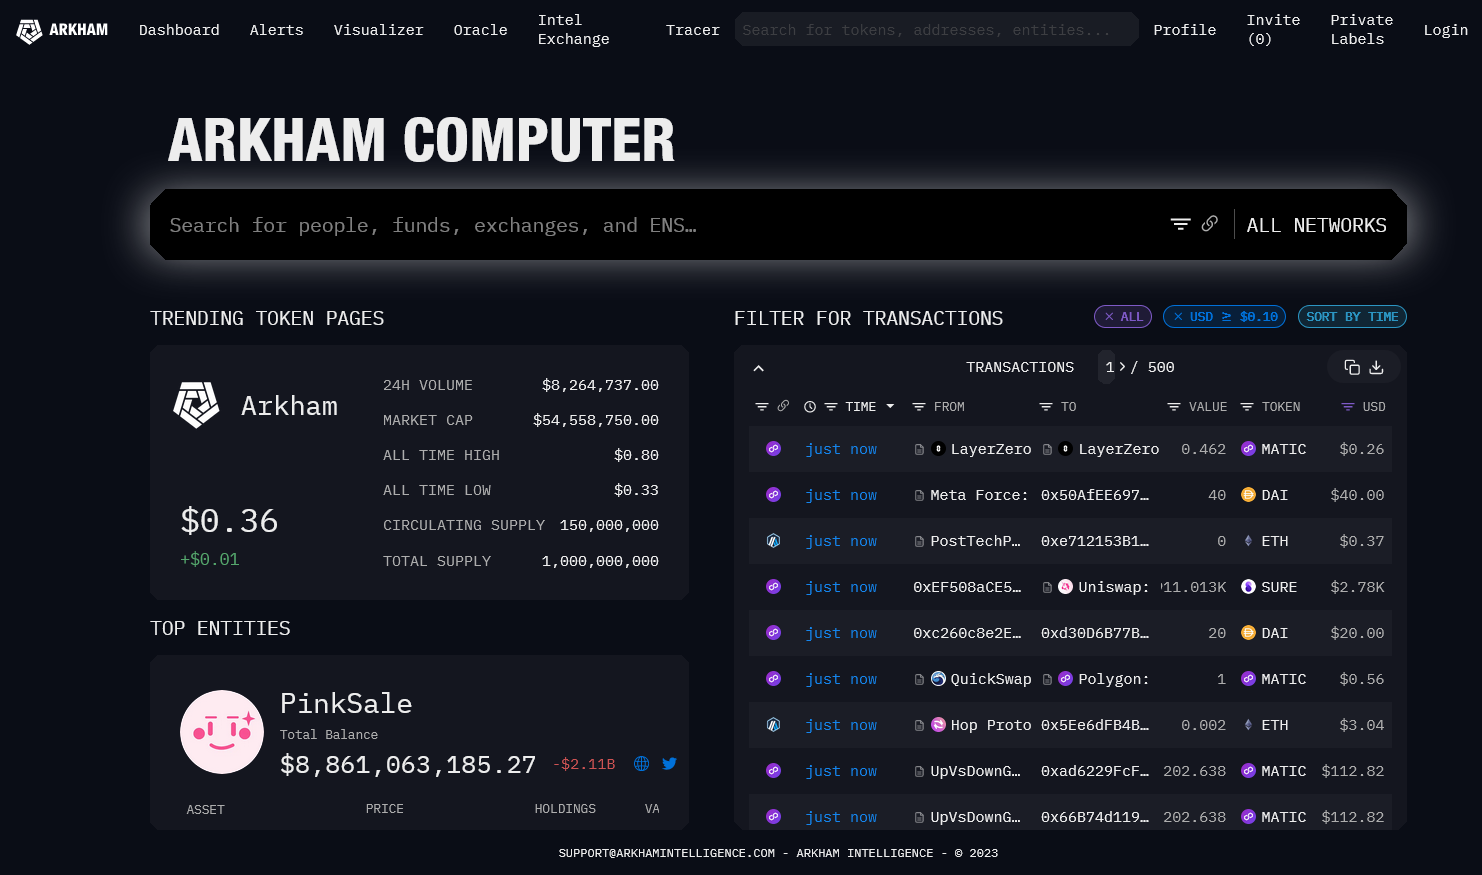Screen dimensions: 1482x875
Task: Open the purple filter icon for the USD column
Action: point(1348,407)
